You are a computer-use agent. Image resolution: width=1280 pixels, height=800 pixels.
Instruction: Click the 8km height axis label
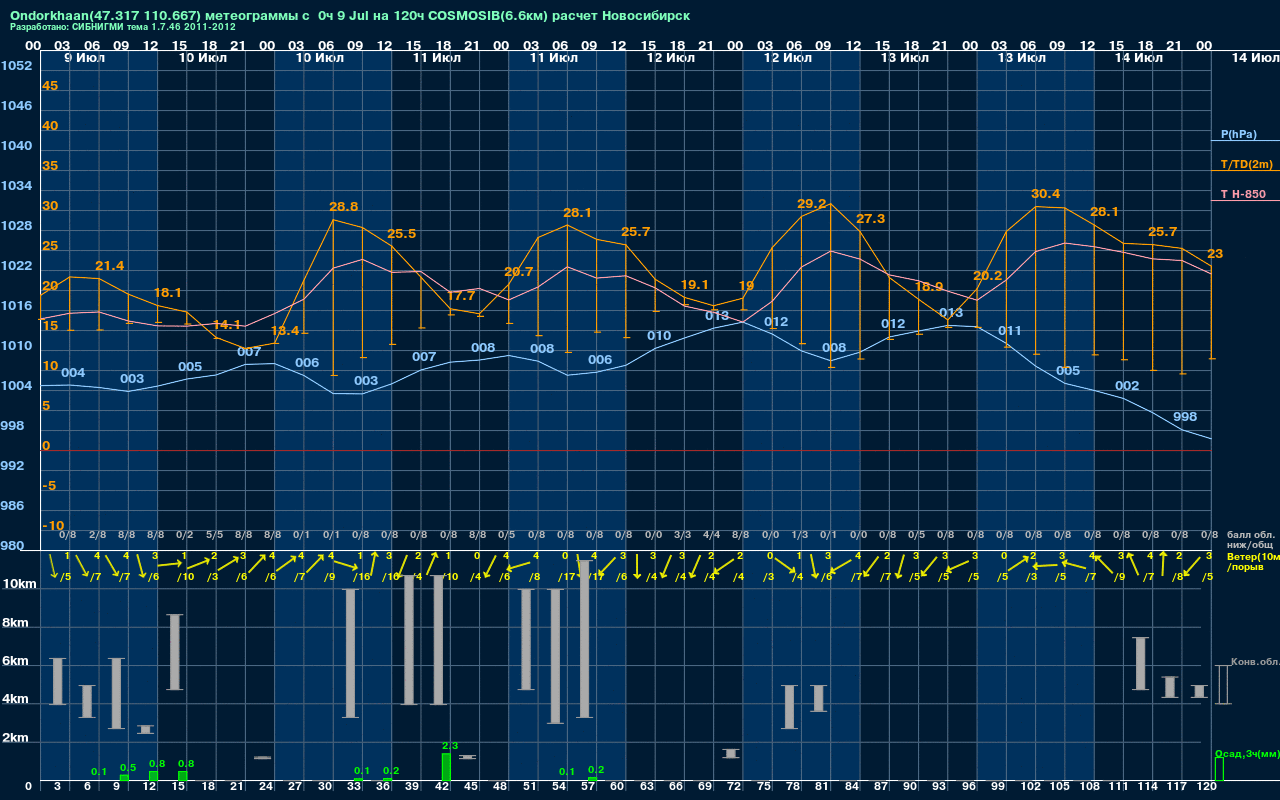point(15,622)
